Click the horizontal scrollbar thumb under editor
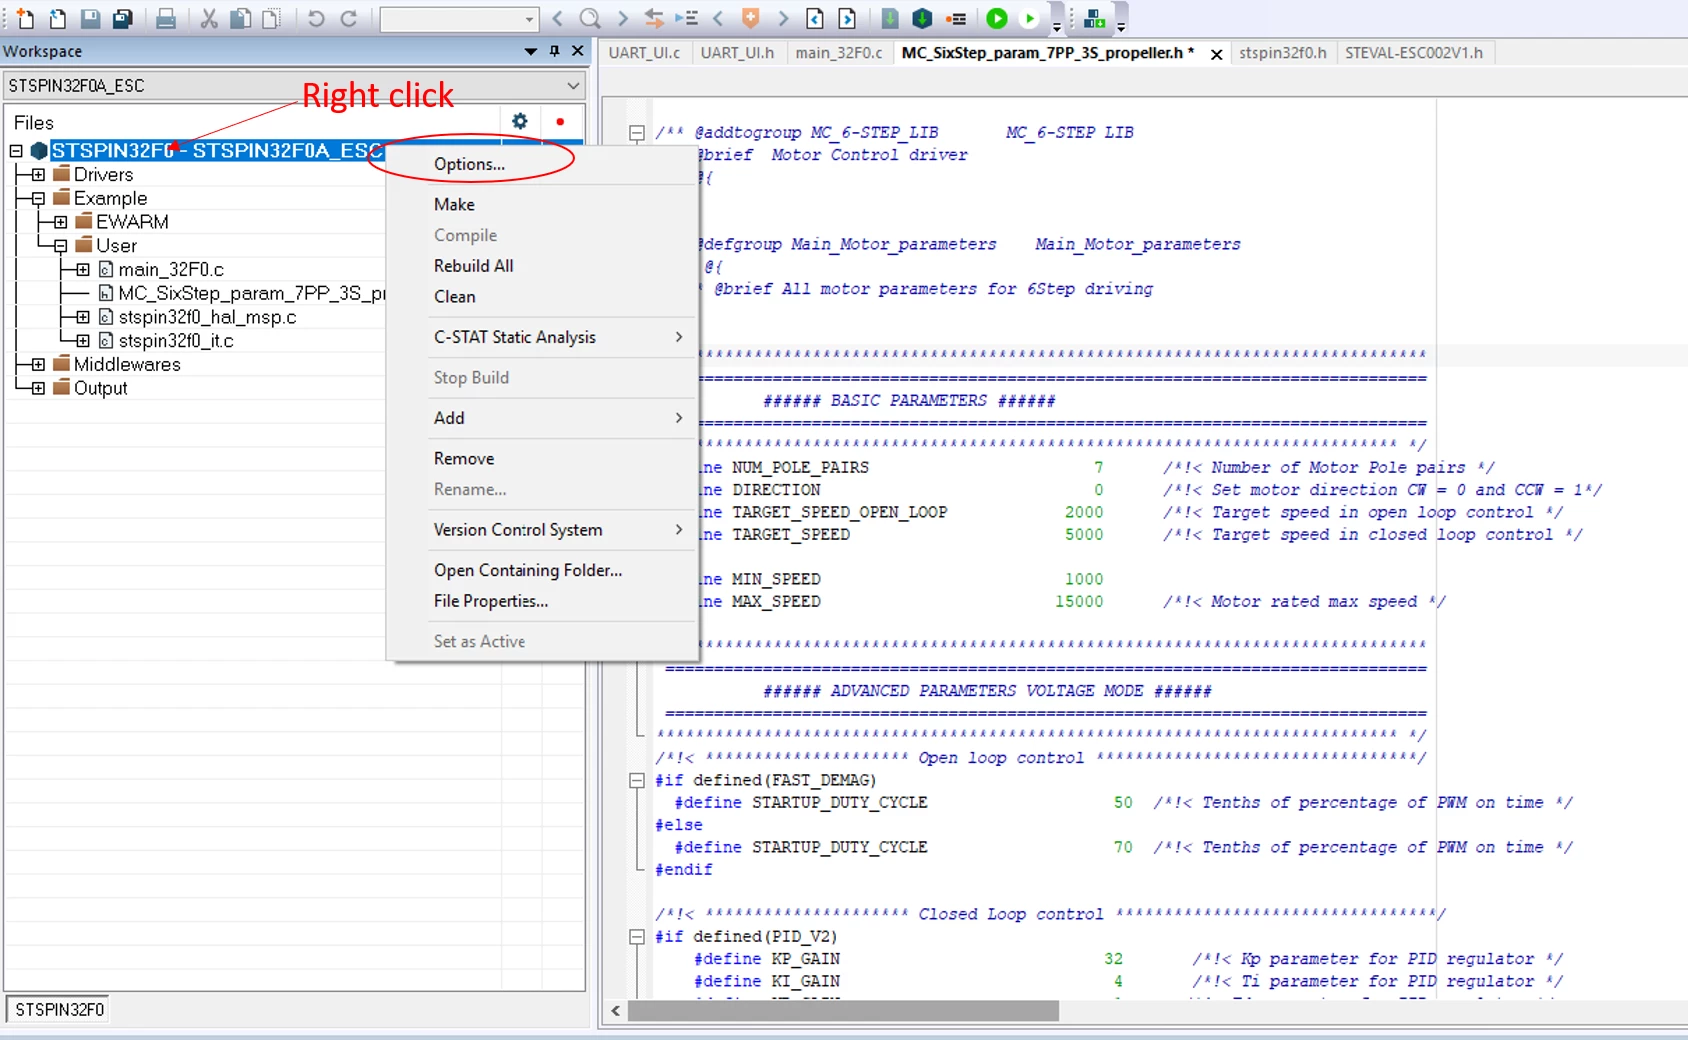Screen dimensions: 1688x1040 tap(843, 1011)
